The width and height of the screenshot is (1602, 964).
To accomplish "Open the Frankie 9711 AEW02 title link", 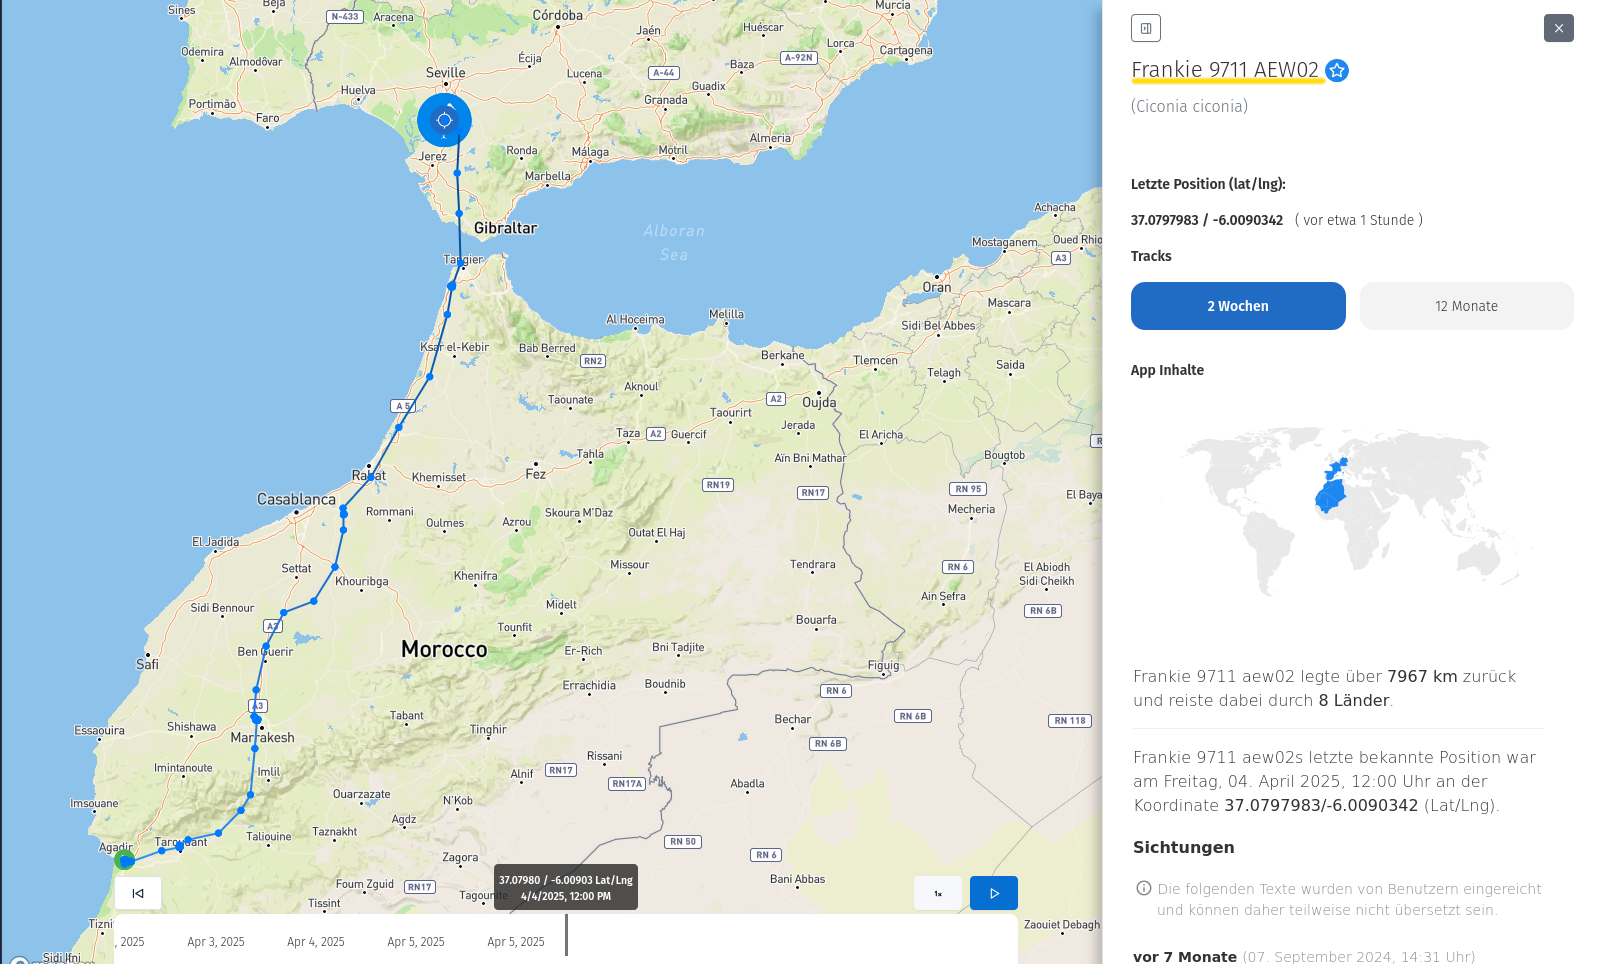I will [1225, 70].
